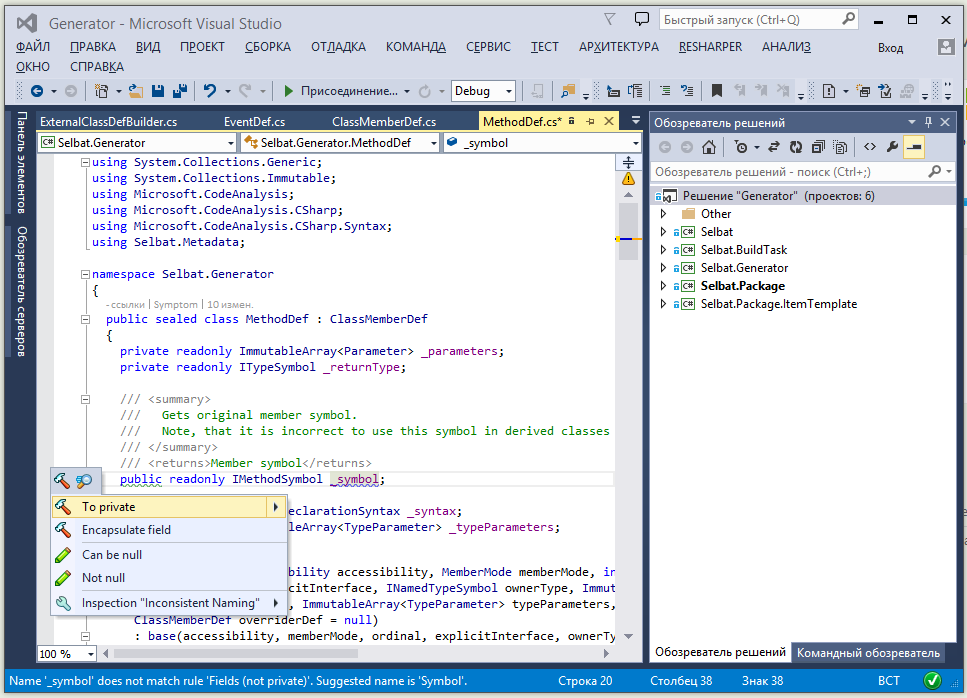Screen dimensions: 967x698
Task: Click the magnifier ReSharper icon above the popup menu
Action: coord(84,481)
